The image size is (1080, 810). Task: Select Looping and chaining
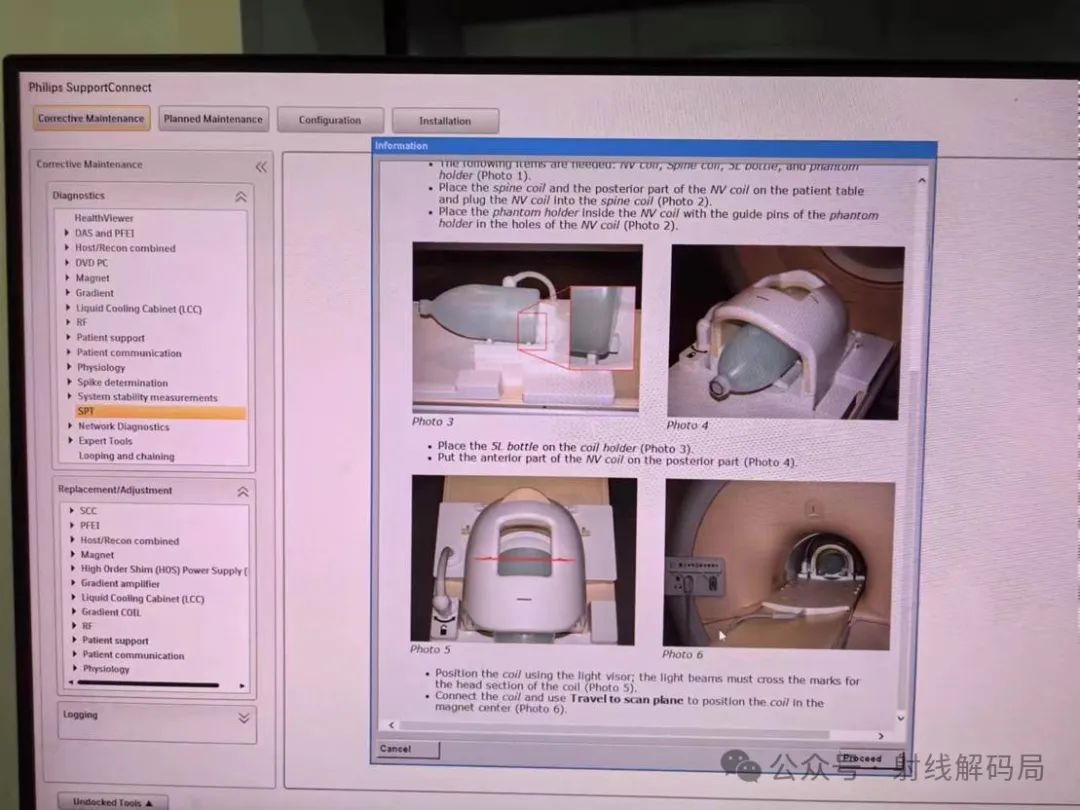click(126, 456)
